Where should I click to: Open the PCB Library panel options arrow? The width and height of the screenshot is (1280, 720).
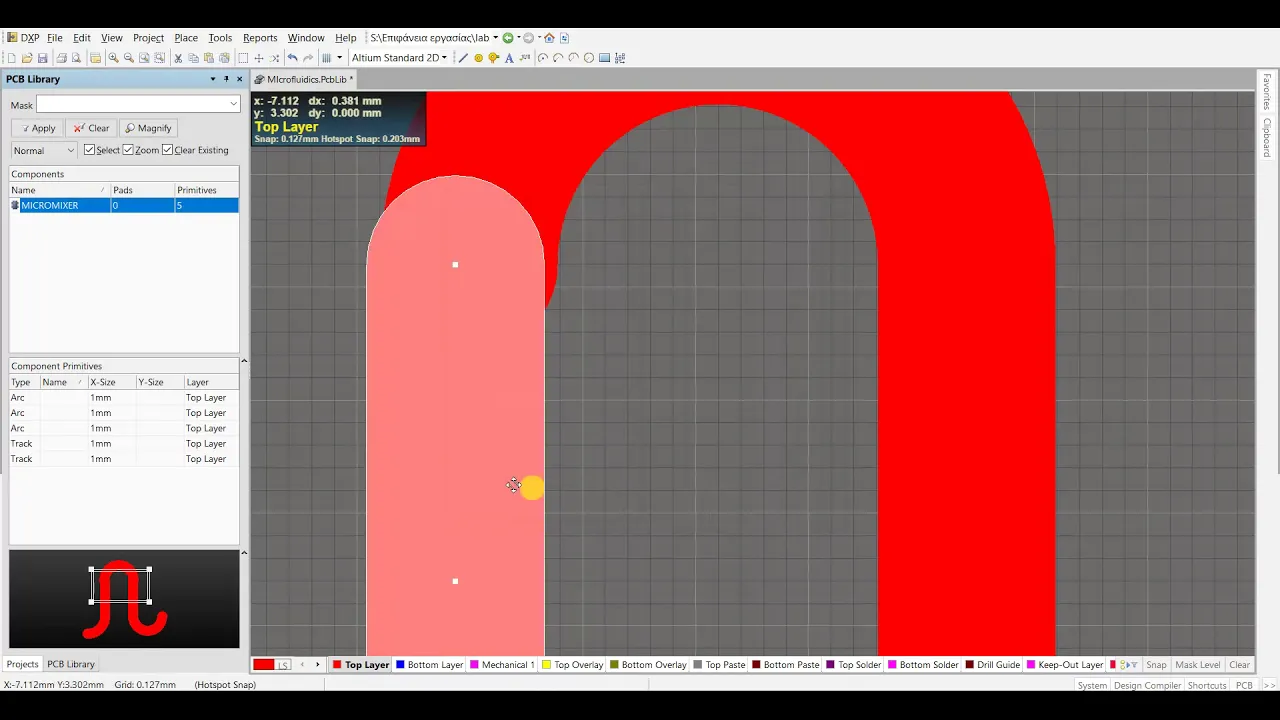point(212,79)
